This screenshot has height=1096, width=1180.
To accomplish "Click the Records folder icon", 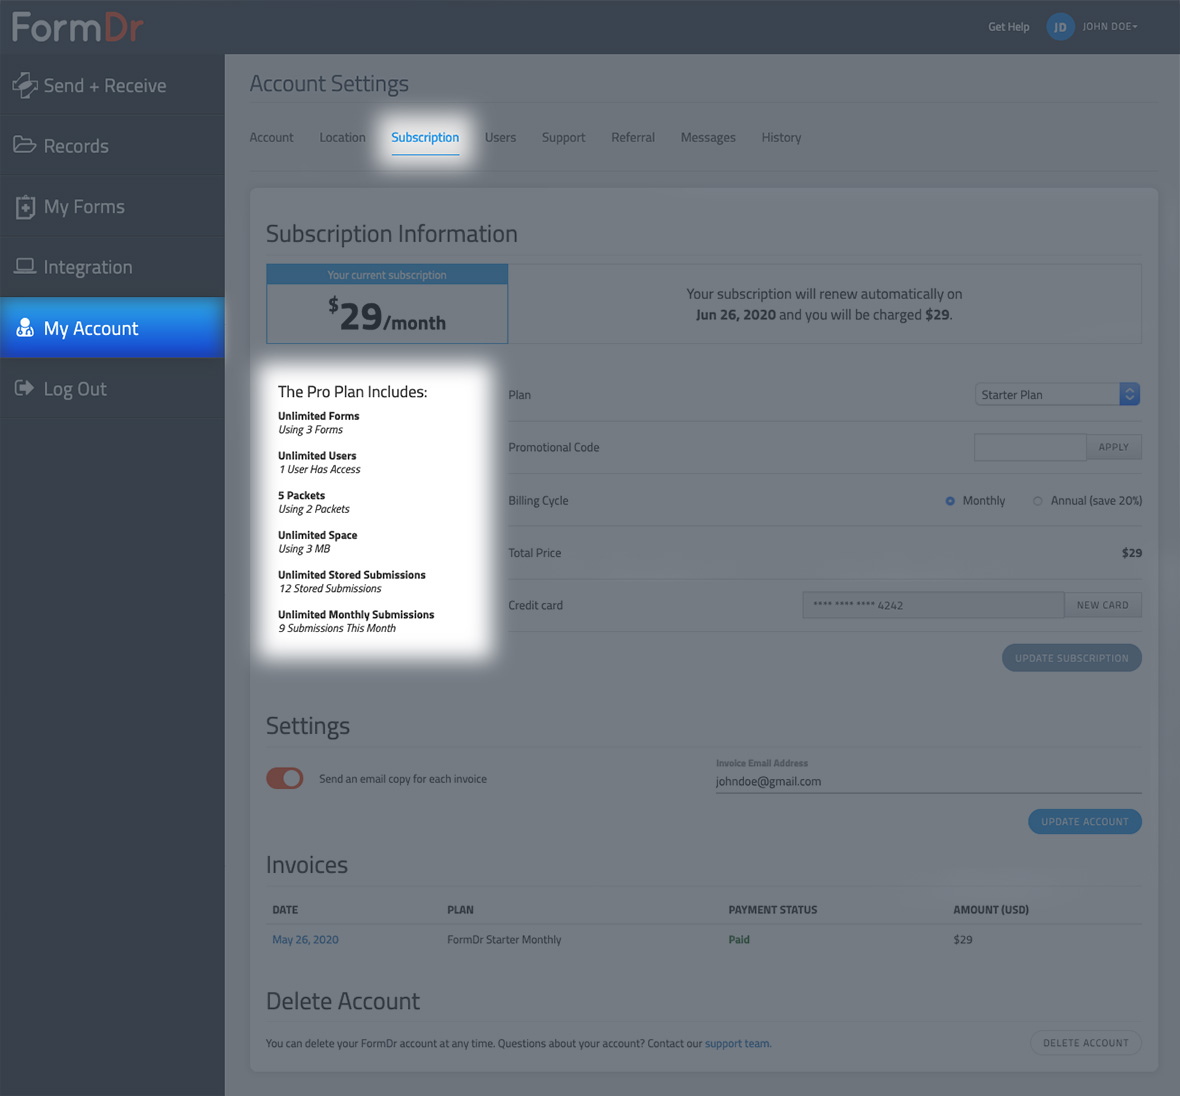I will tap(25, 145).
